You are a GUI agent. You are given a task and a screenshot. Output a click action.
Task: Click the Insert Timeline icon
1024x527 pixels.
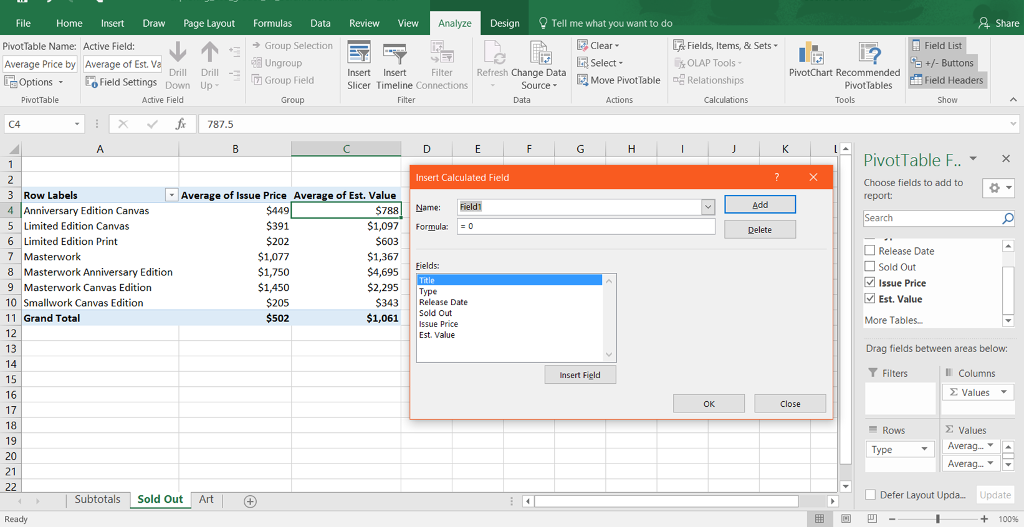coord(394,57)
